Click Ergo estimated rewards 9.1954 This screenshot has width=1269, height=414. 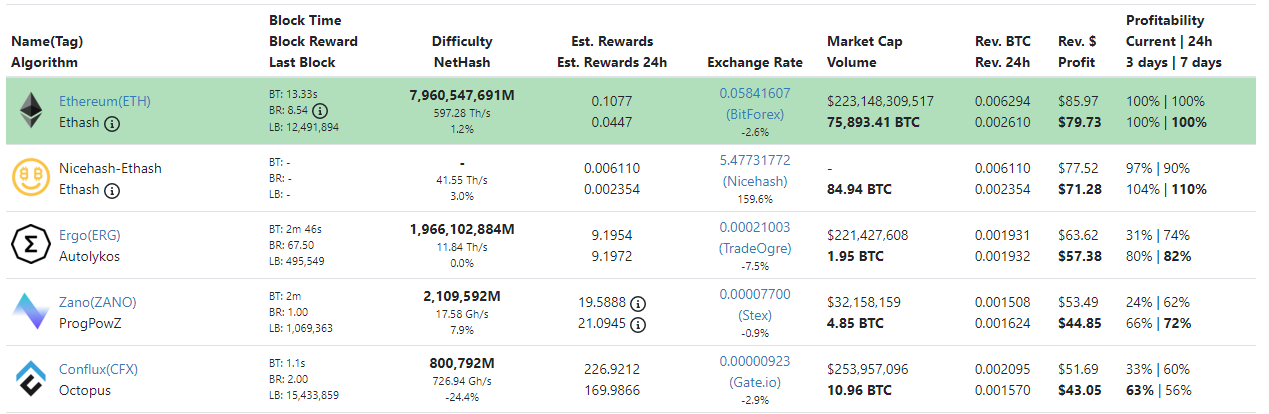612,235
